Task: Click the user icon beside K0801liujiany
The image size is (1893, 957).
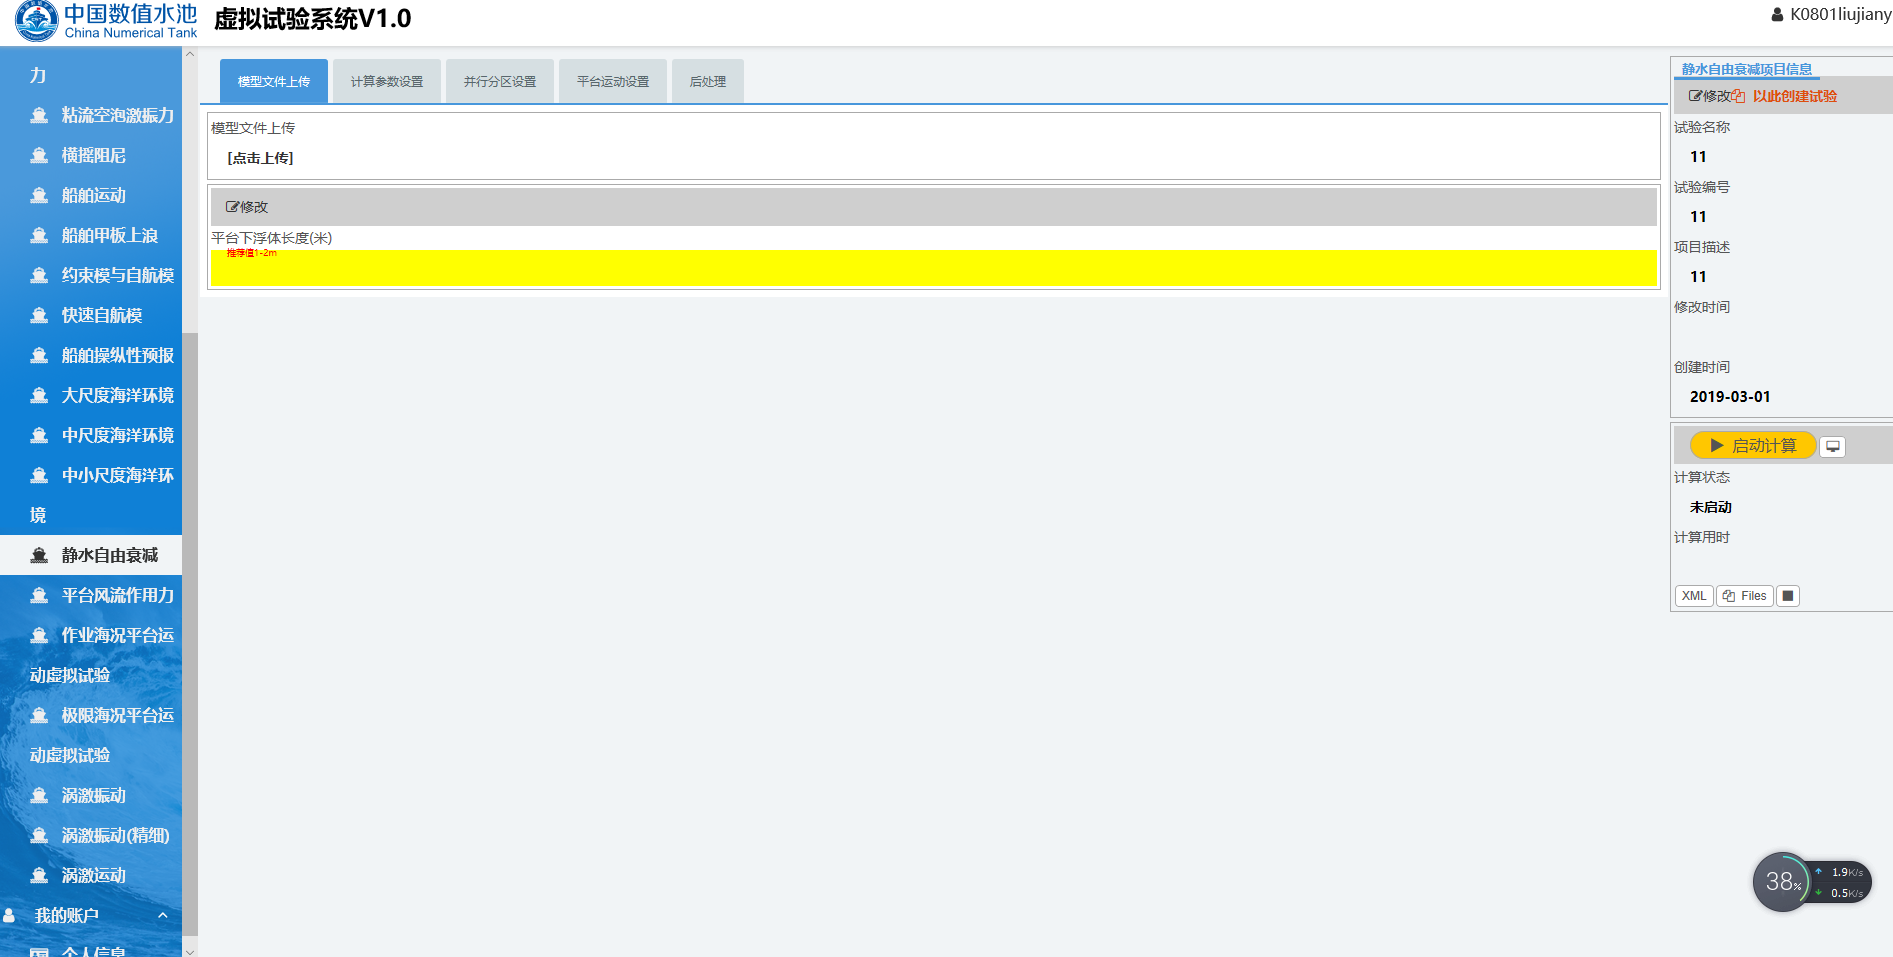Action: point(1777,15)
